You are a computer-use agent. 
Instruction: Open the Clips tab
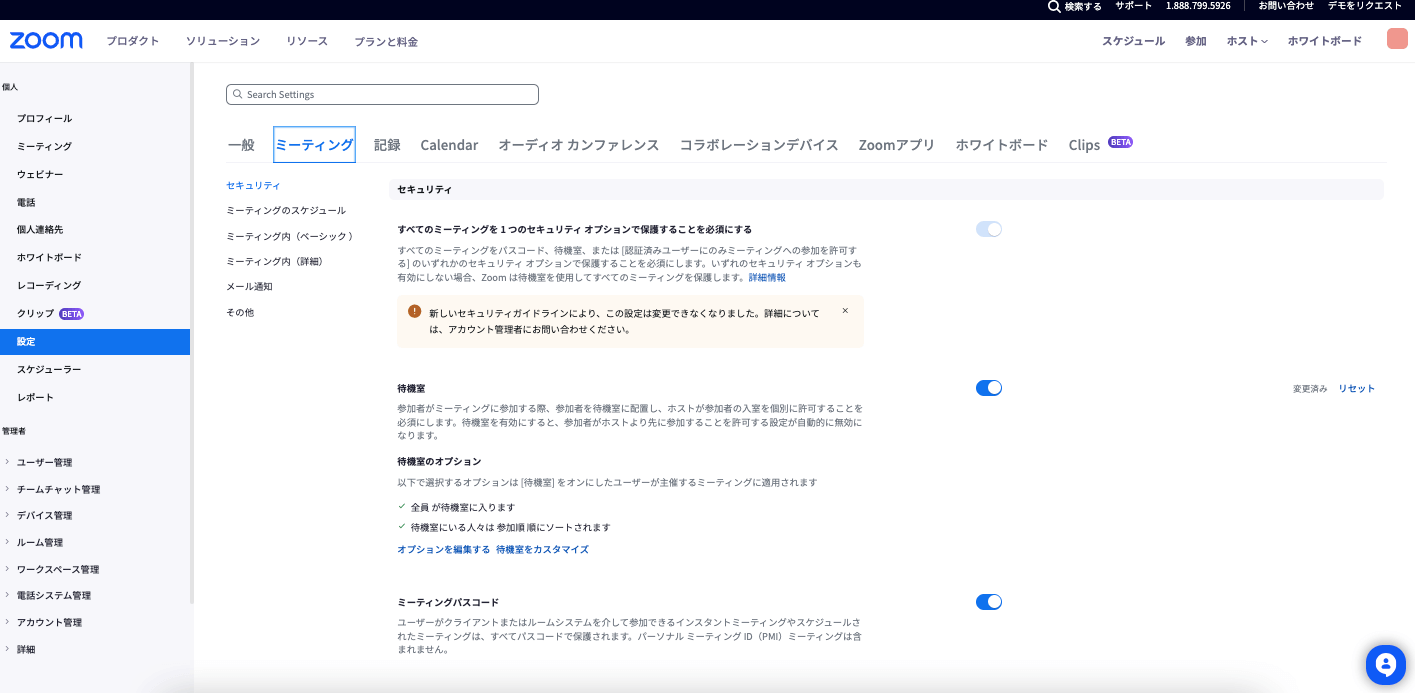pyautogui.click(x=1084, y=145)
